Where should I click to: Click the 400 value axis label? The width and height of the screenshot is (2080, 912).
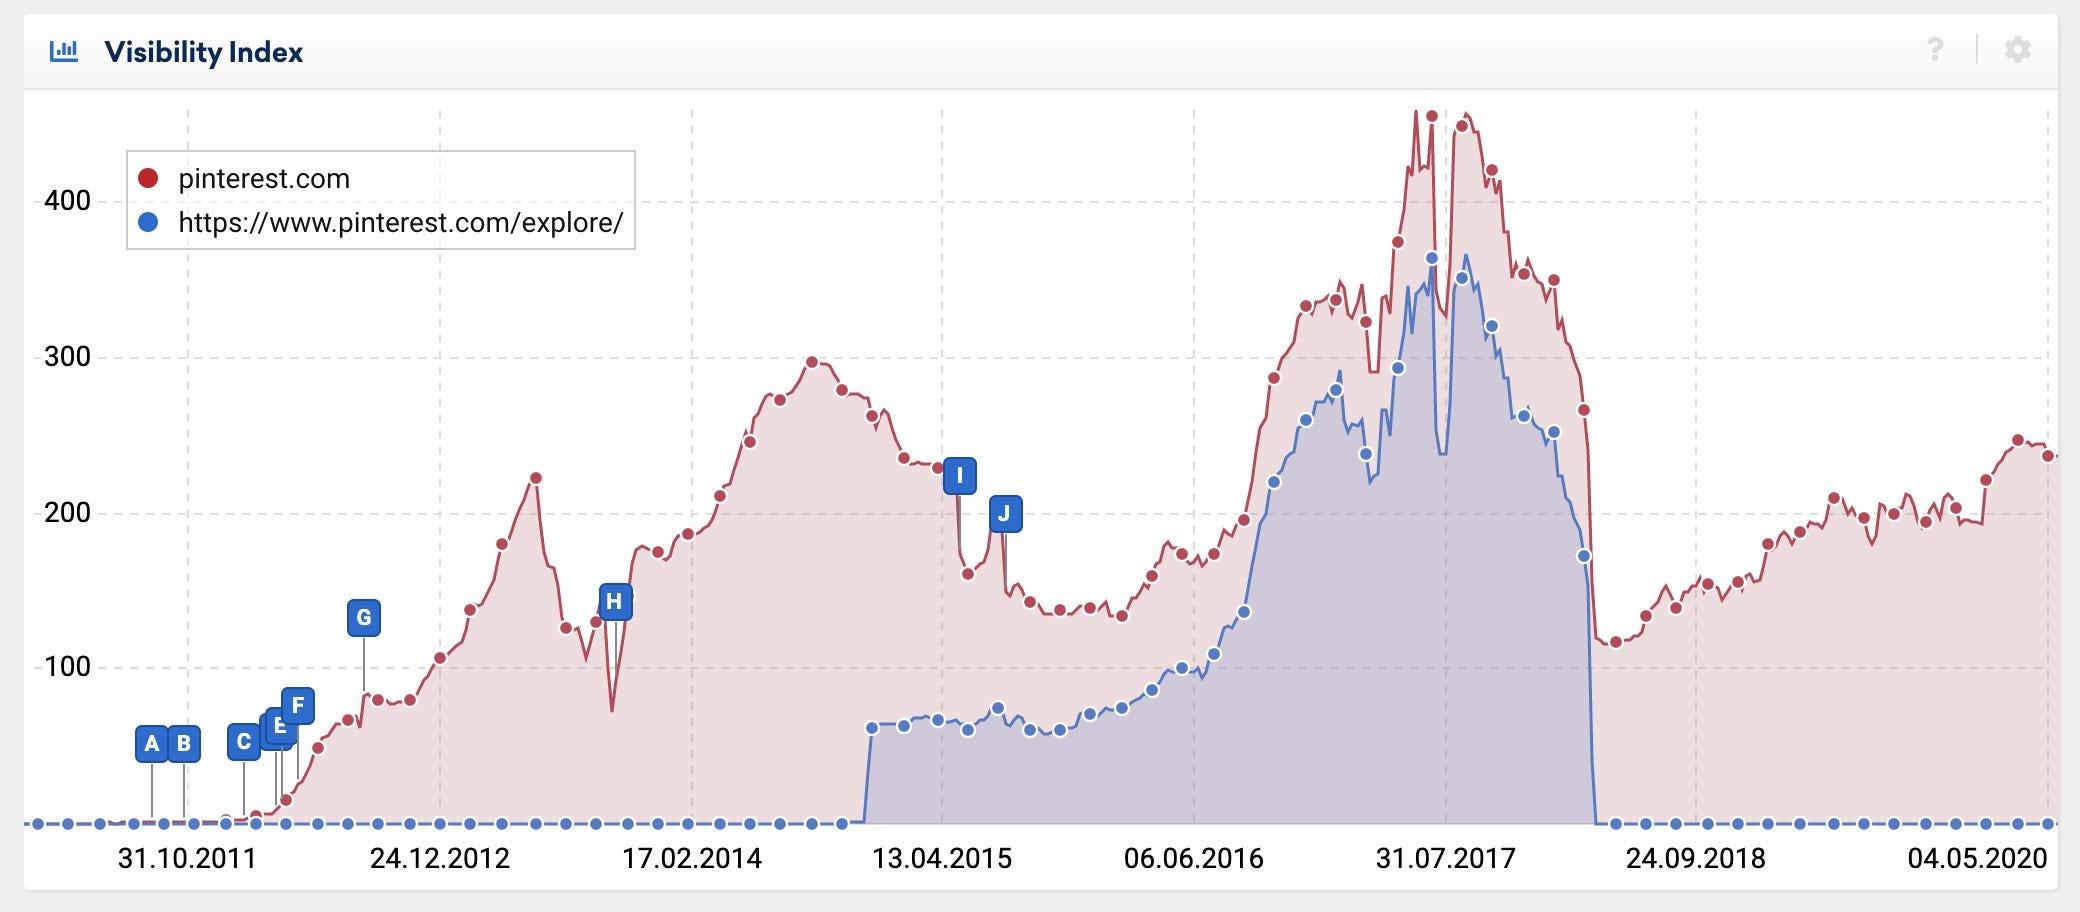(67, 201)
